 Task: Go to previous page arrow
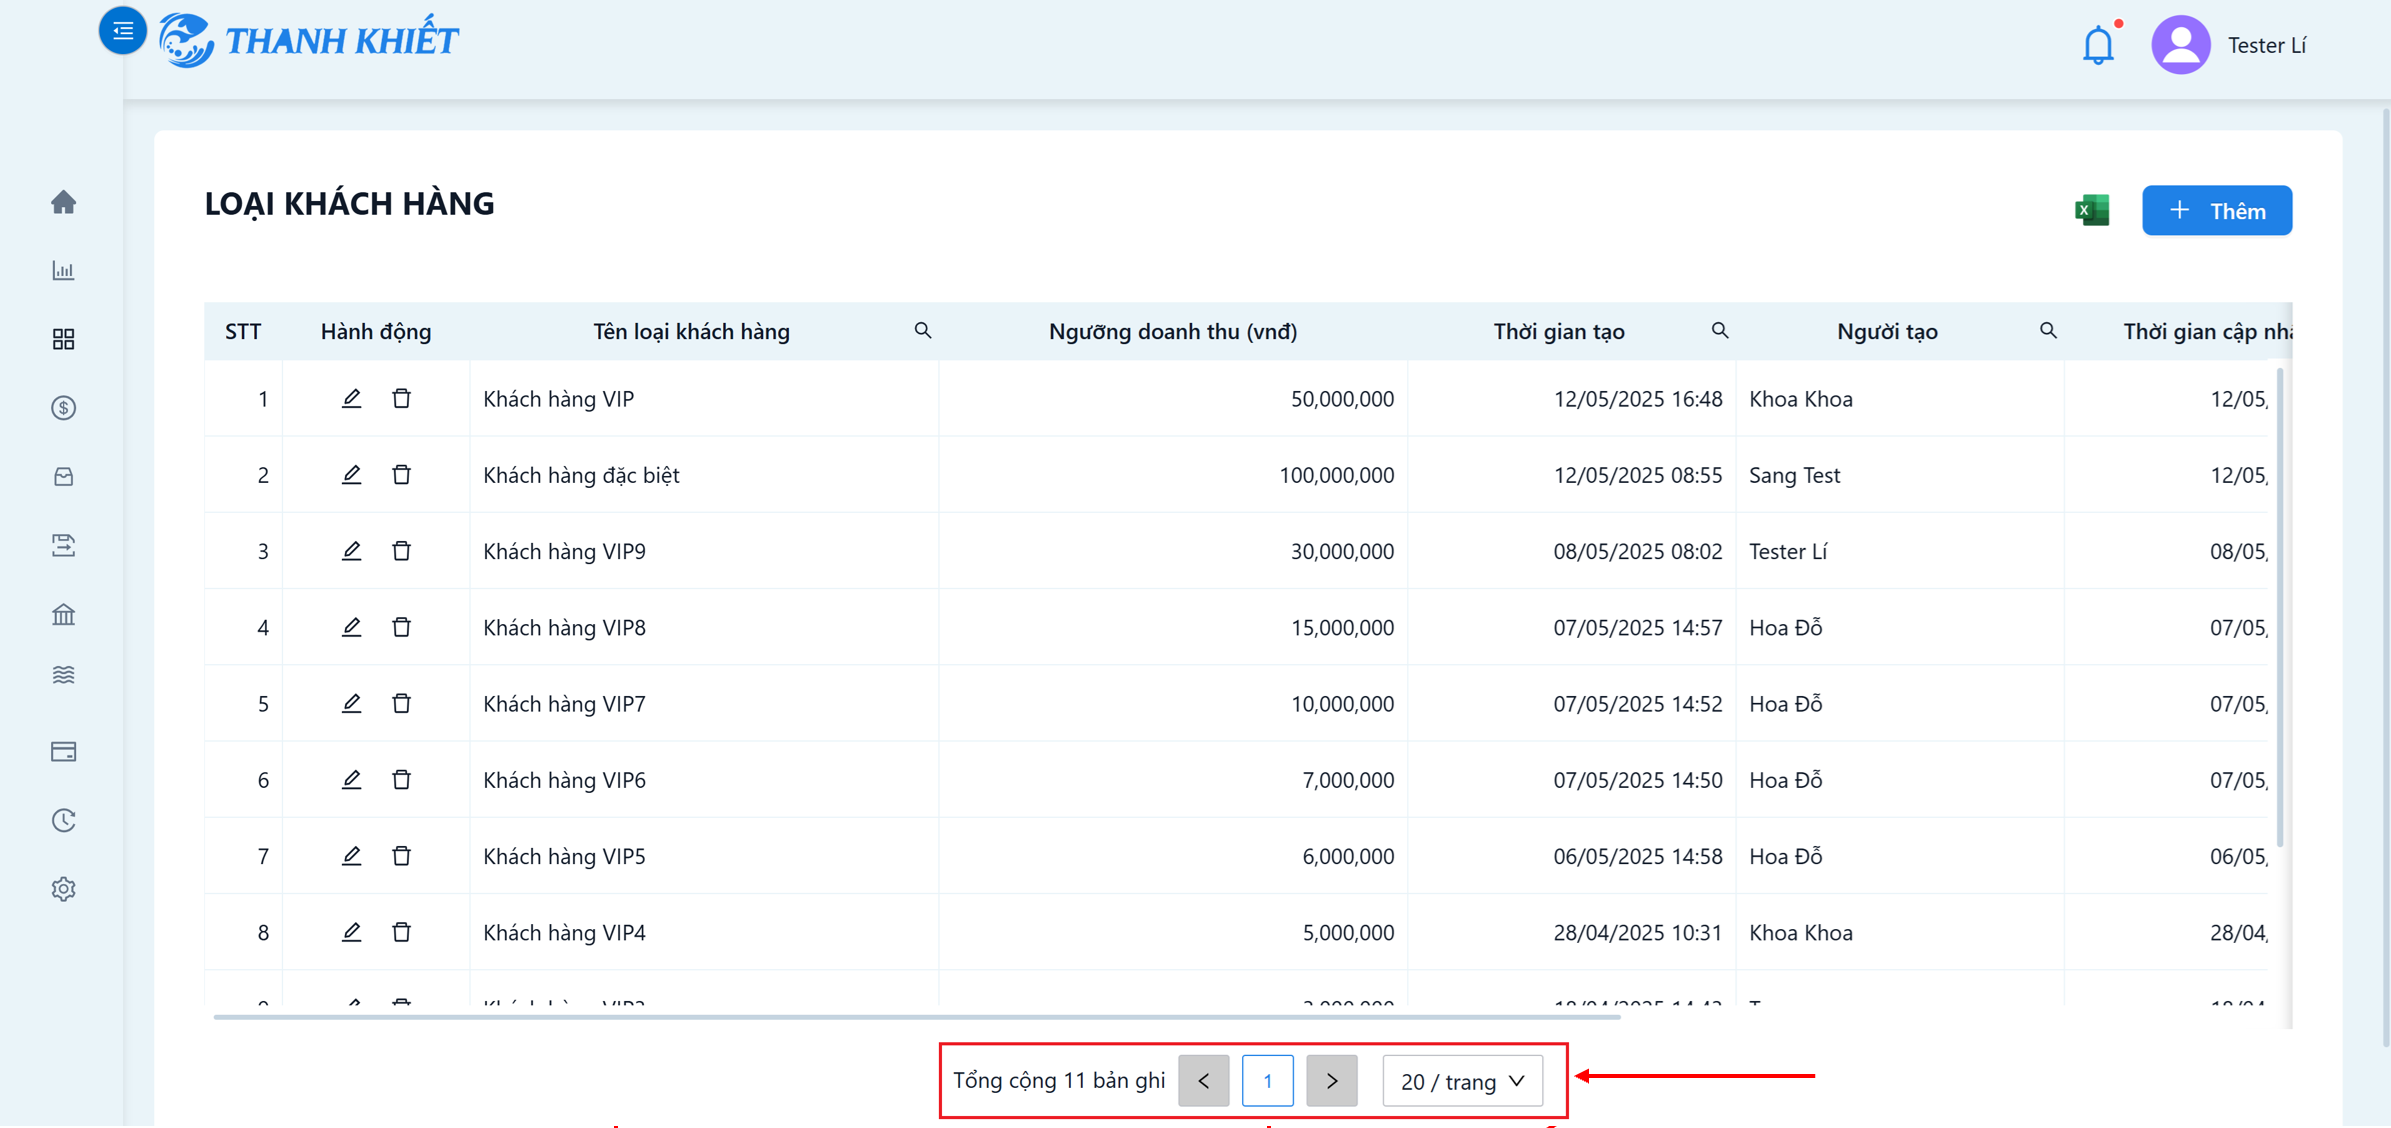[x=1203, y=1080]
